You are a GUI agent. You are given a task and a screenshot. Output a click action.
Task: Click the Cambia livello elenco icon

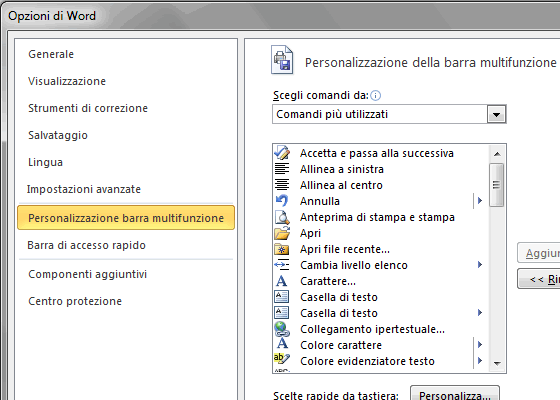point(282,265)
